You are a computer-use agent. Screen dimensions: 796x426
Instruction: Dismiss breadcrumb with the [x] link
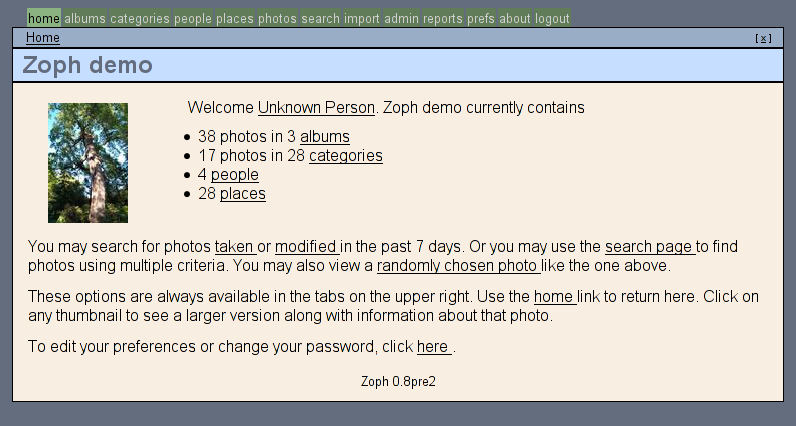tap(763, 39)
